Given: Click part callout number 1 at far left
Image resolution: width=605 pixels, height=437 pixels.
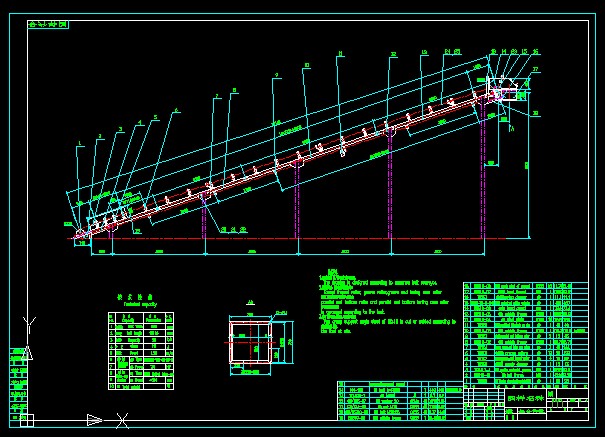Looking at the screenshot, I should (79, 146).
